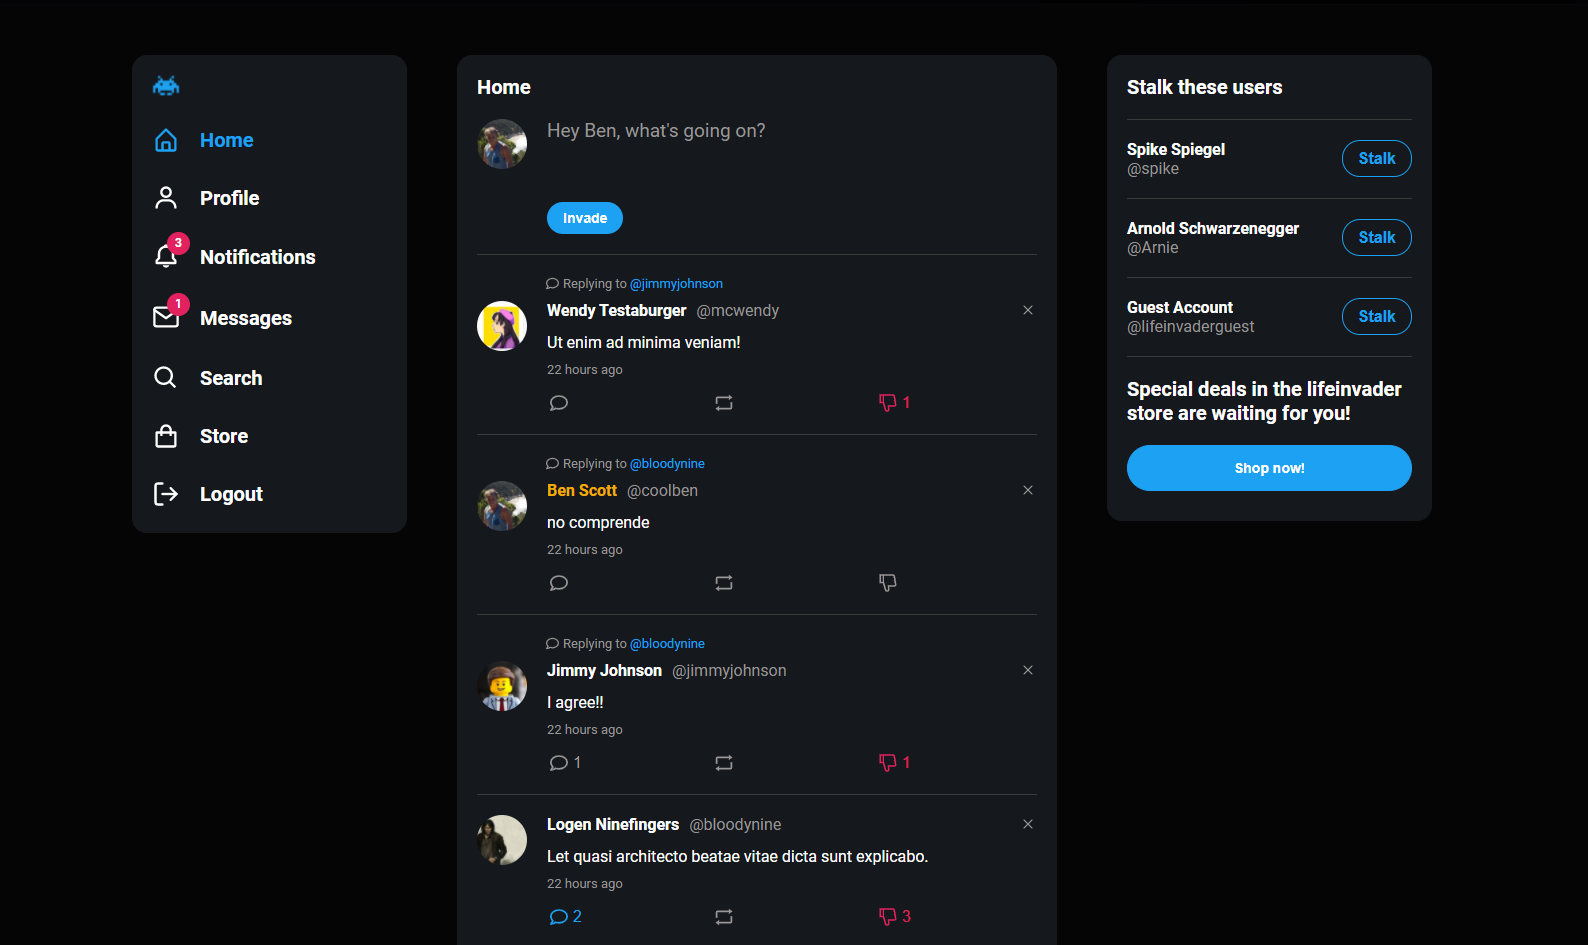This screenshot has height=945, width=1588.
Task: Toggle dislike on Logen Ninefingers' post
Action: point(888,917)
